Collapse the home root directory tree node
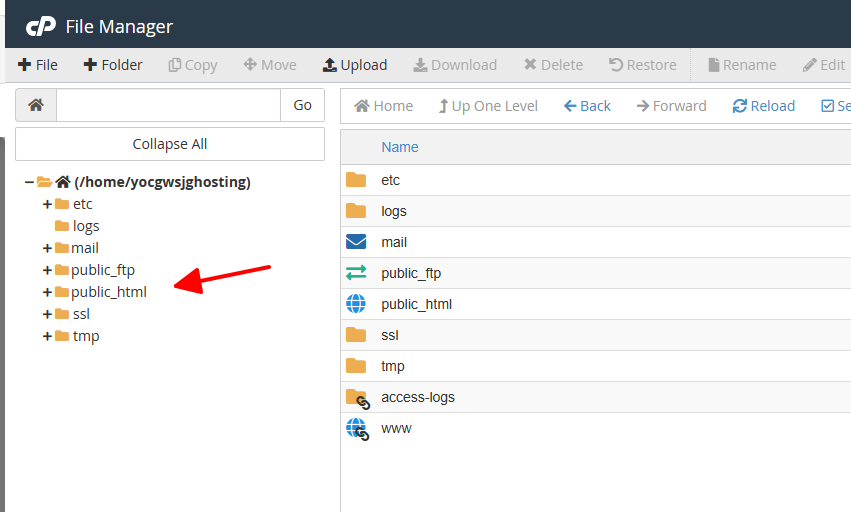This screenshot has height=512, width=851. tap(29, 182)
